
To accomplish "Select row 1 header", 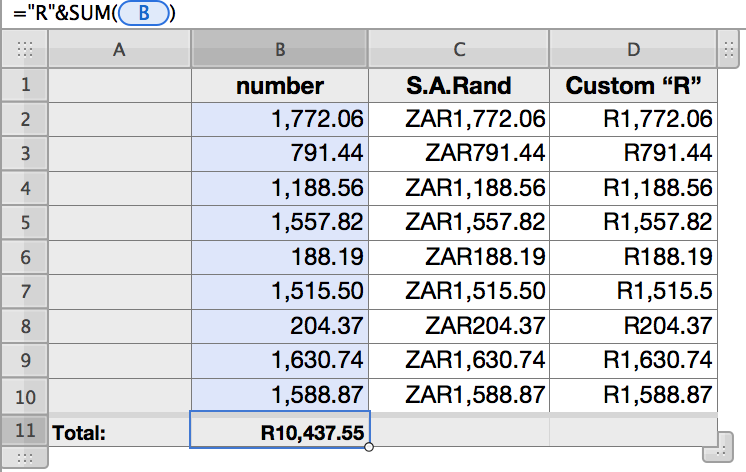I will pos(25,86).
